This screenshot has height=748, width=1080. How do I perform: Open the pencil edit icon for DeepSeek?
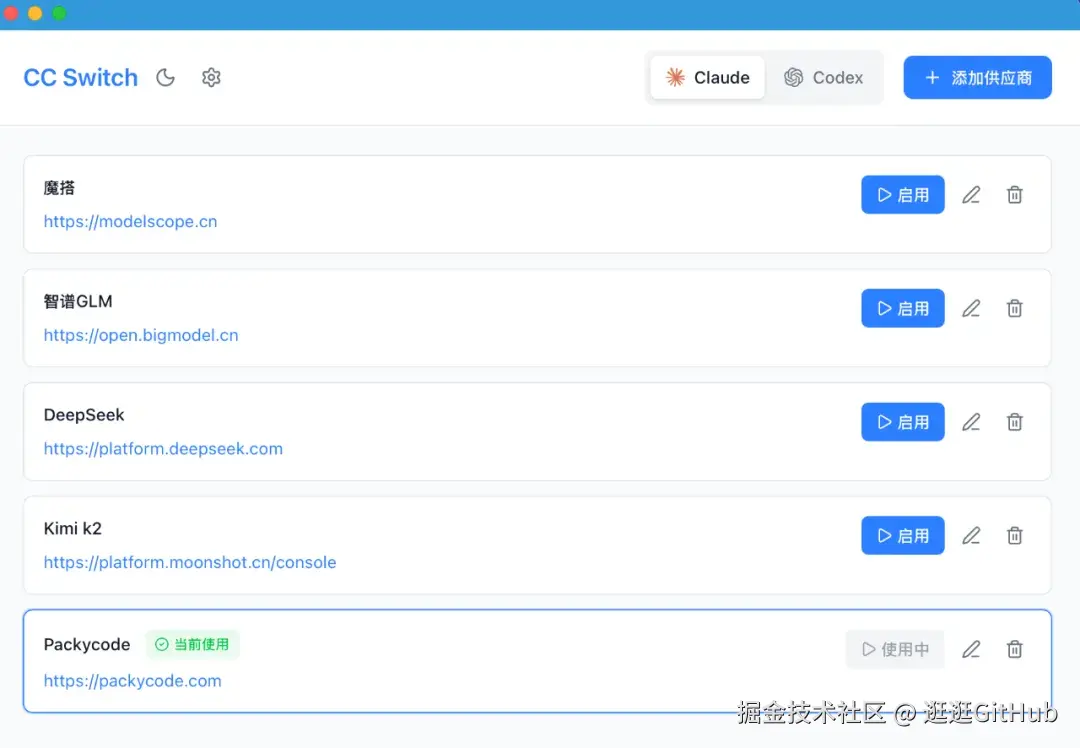coord(971,421)
